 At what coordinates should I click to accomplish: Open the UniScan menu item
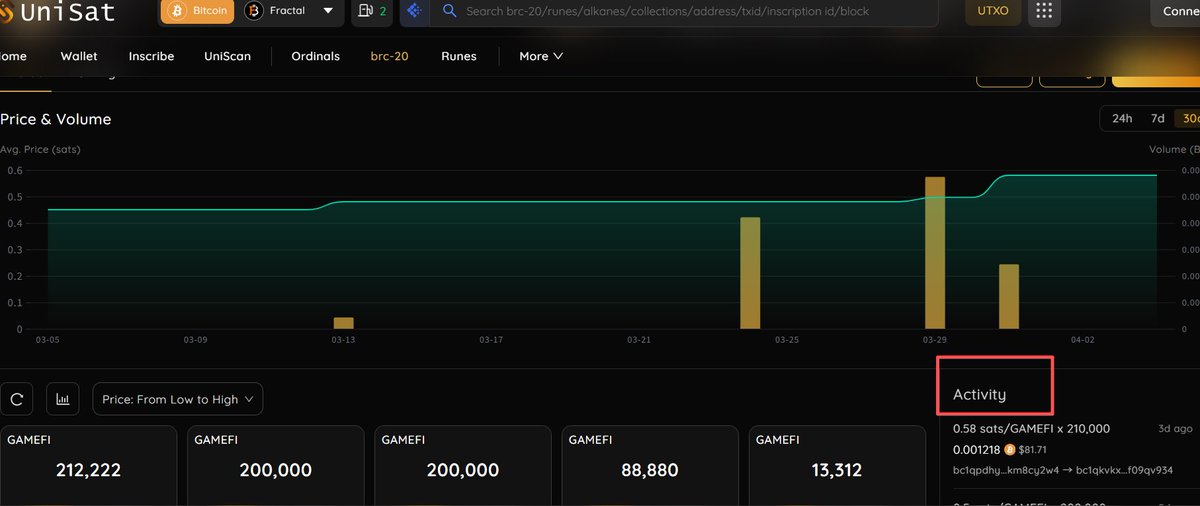tap(227, 56)
